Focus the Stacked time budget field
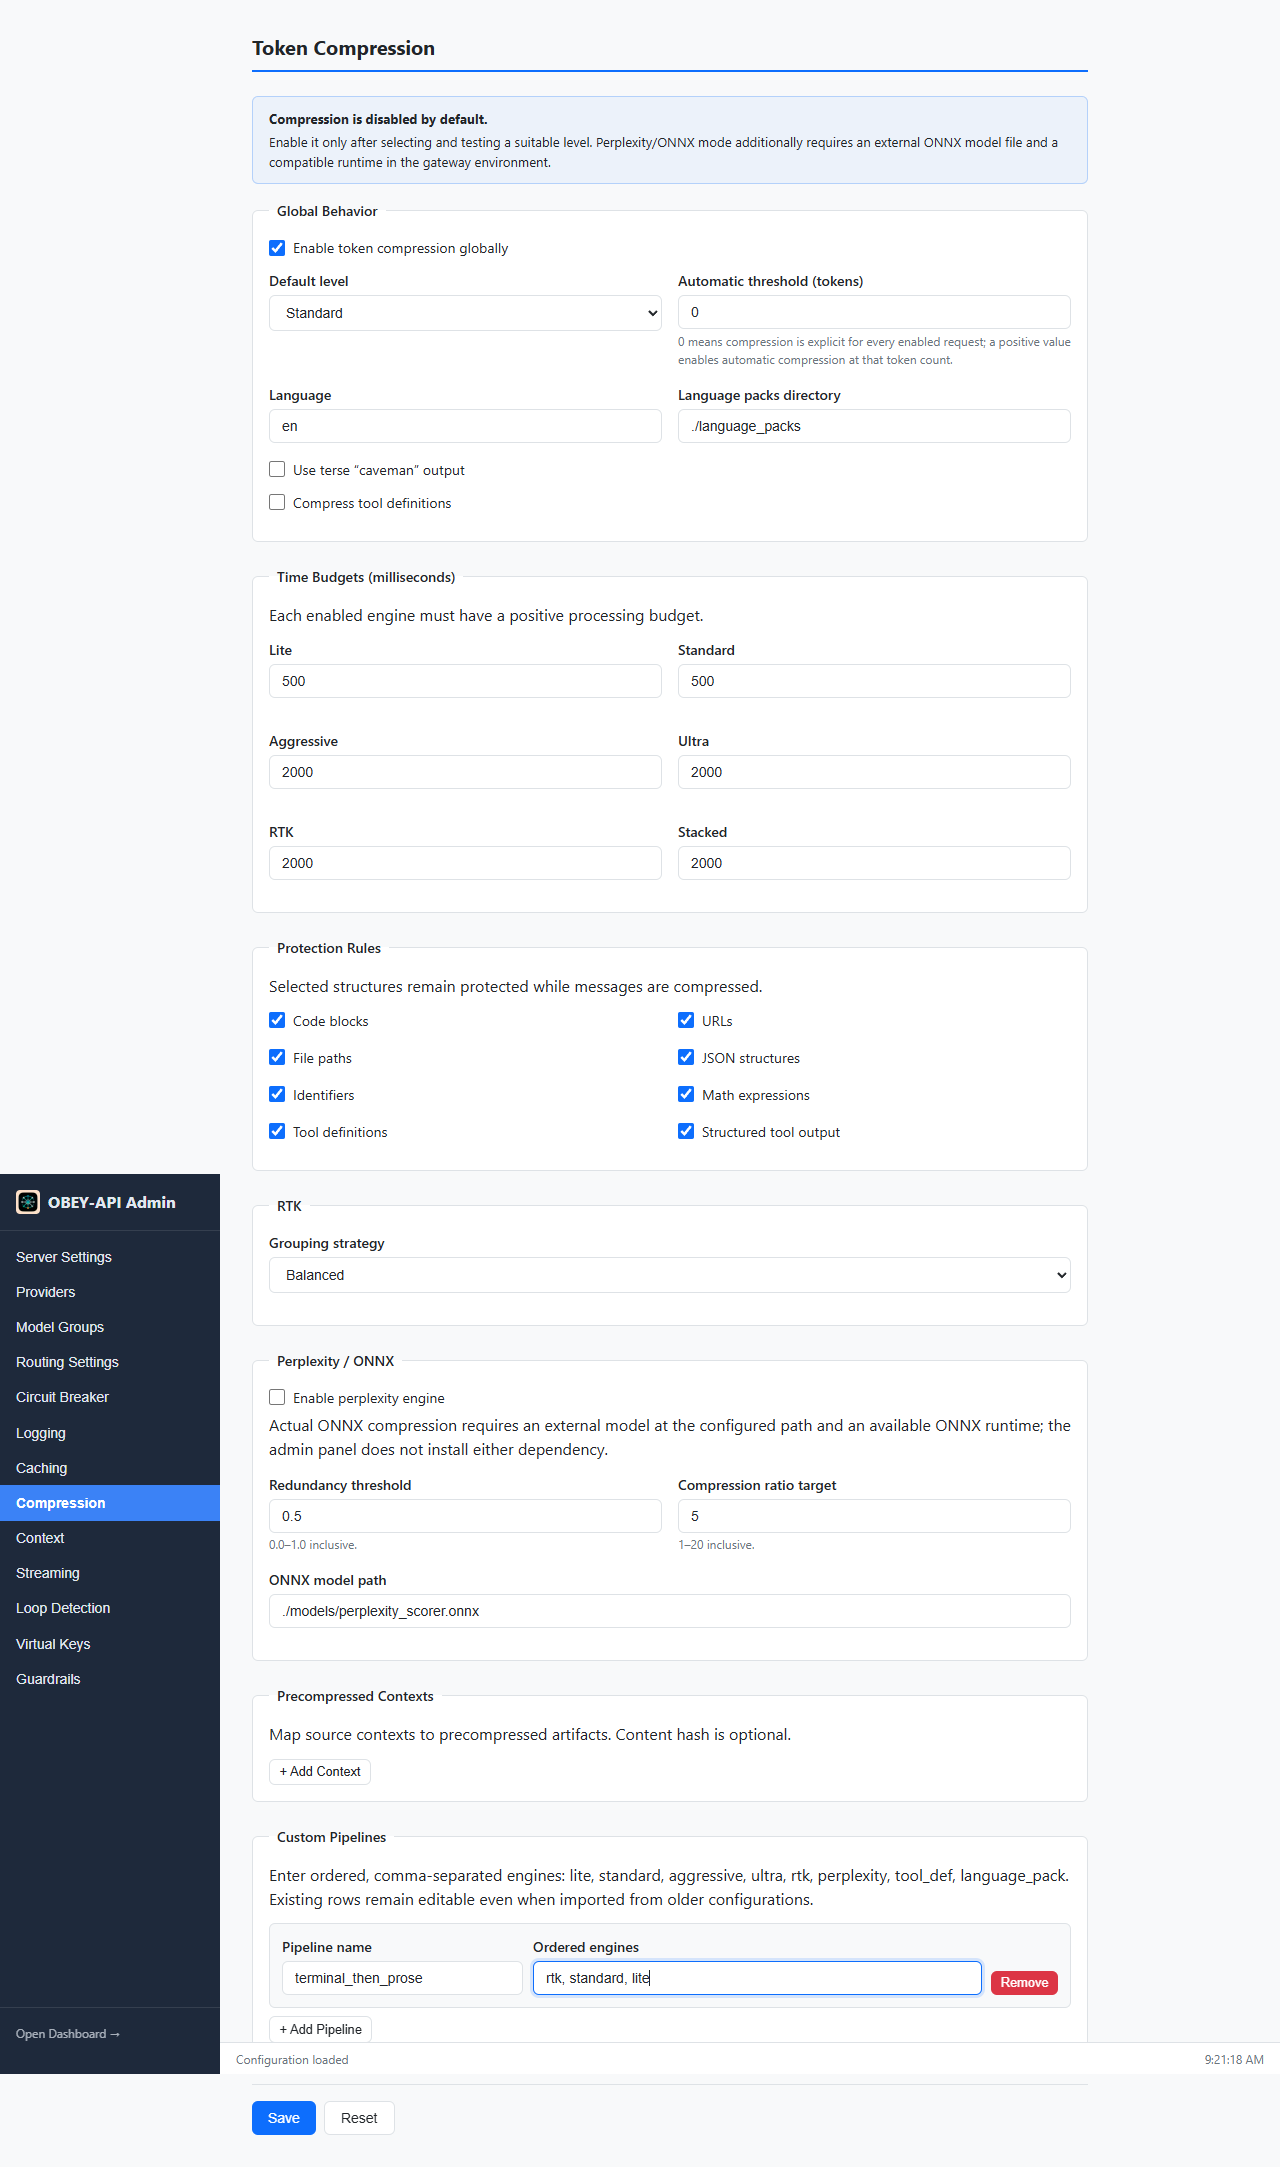The height and width of the screenshot is (2167, 1280). tap(874, 863)
